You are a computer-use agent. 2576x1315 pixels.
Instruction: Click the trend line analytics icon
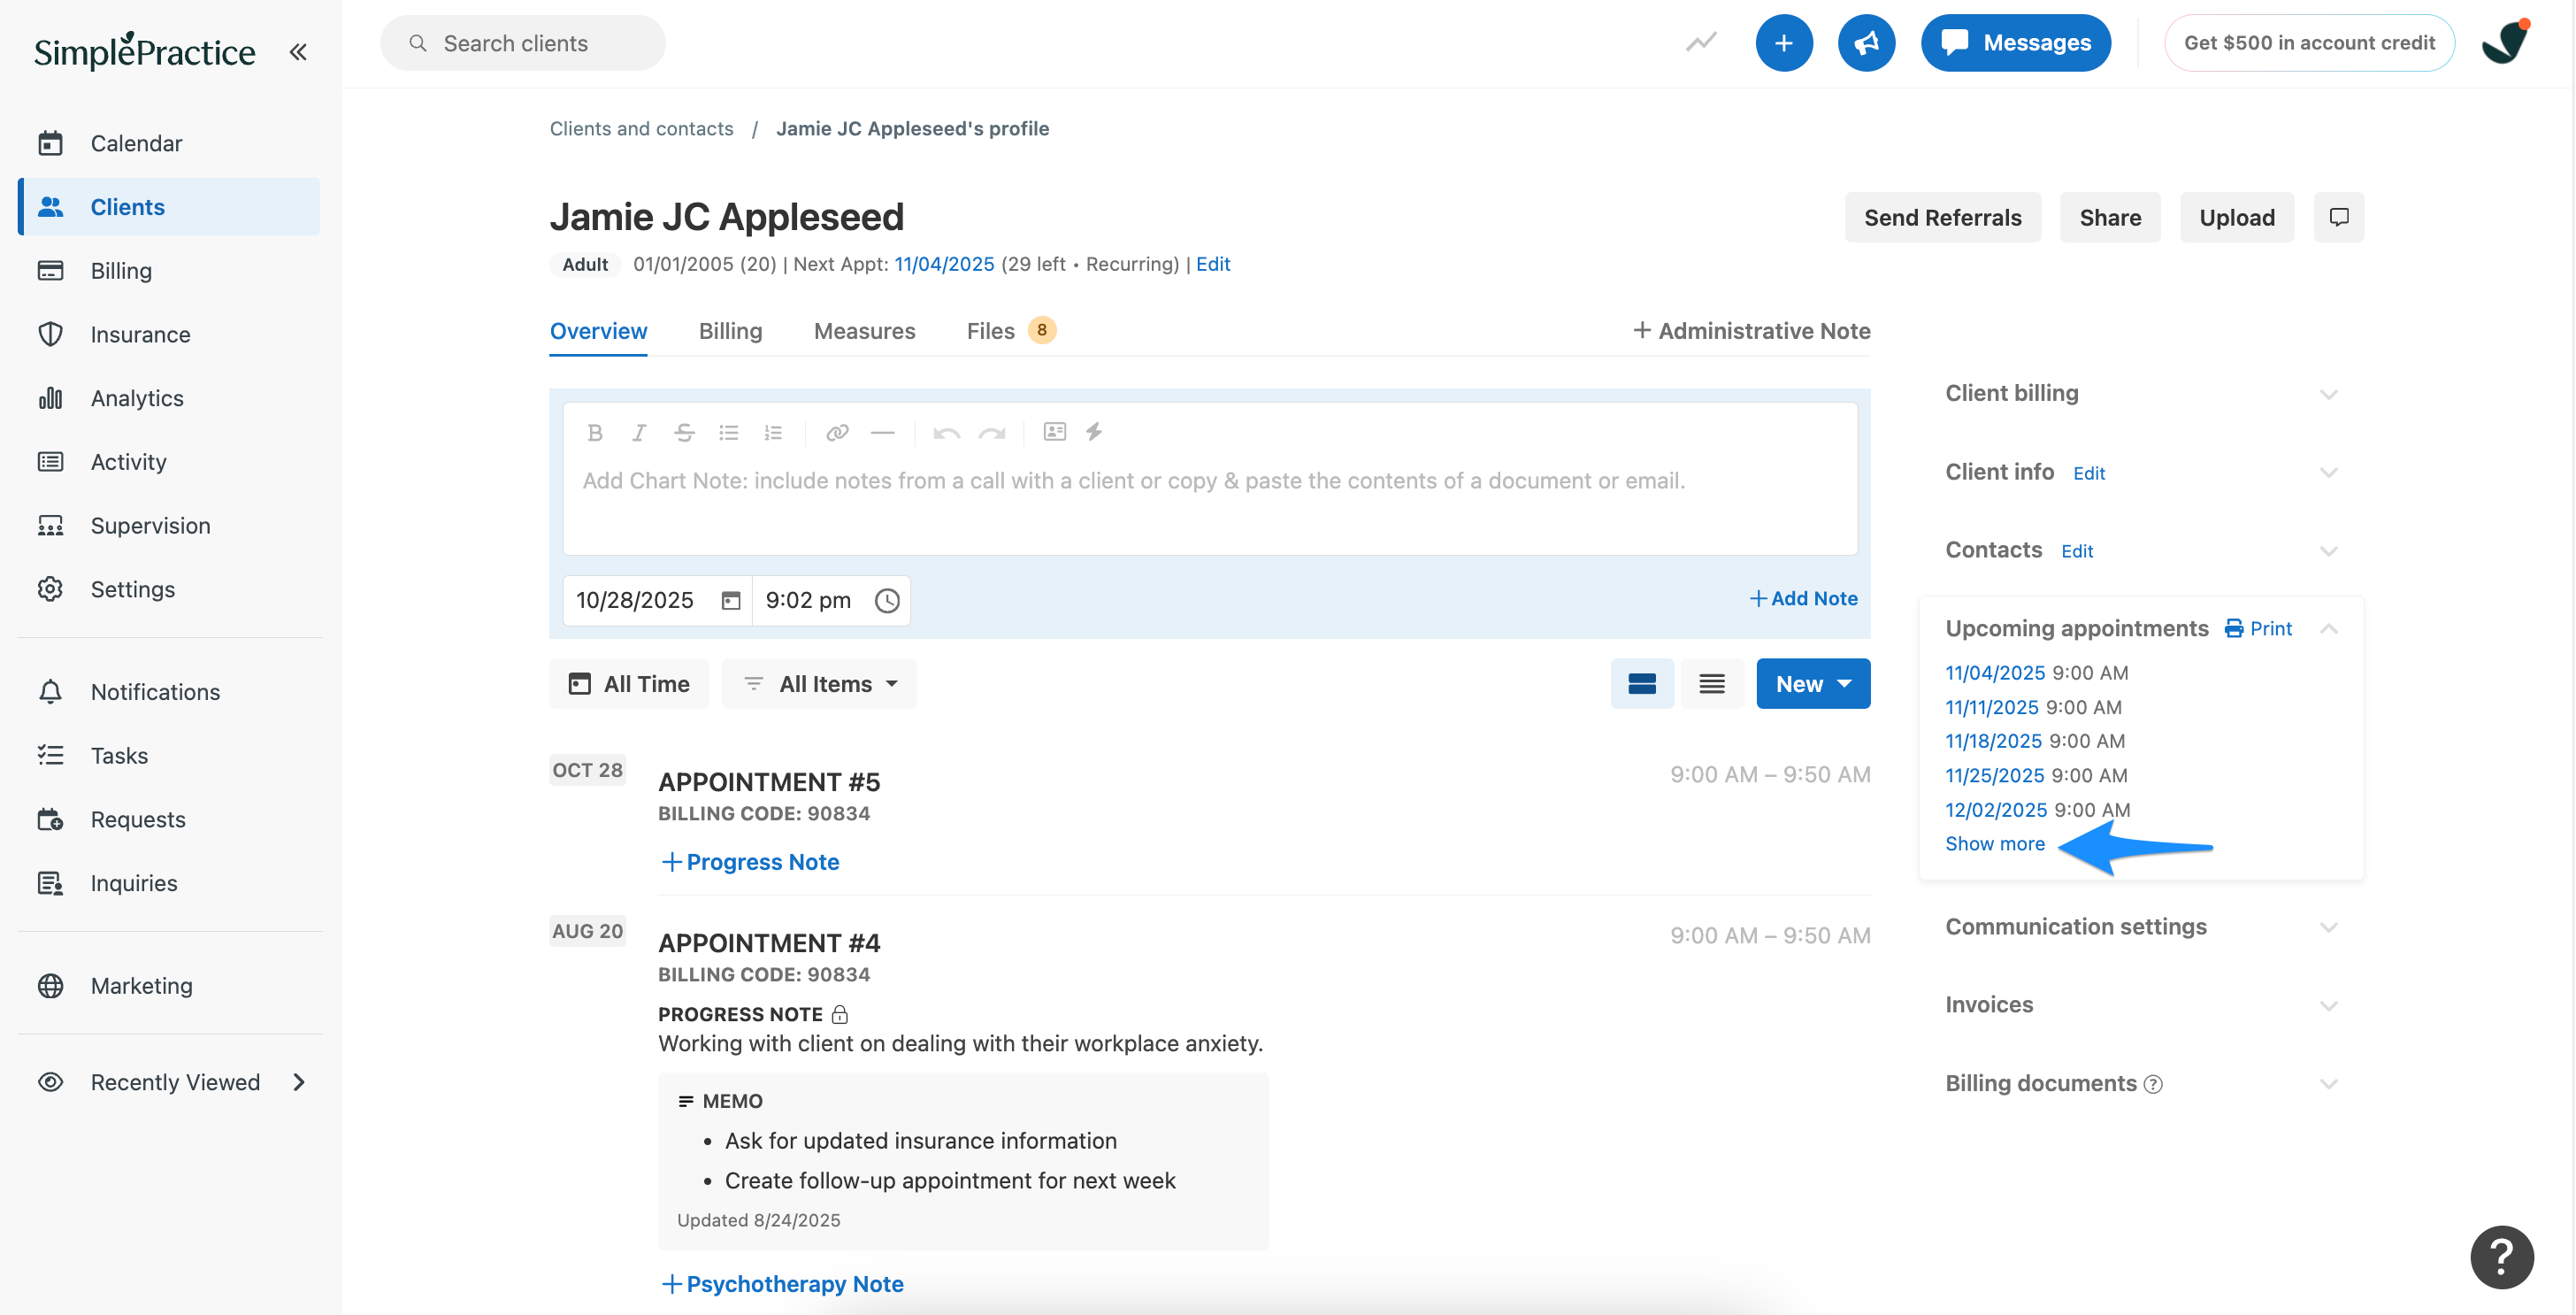tap(1700, 42)
